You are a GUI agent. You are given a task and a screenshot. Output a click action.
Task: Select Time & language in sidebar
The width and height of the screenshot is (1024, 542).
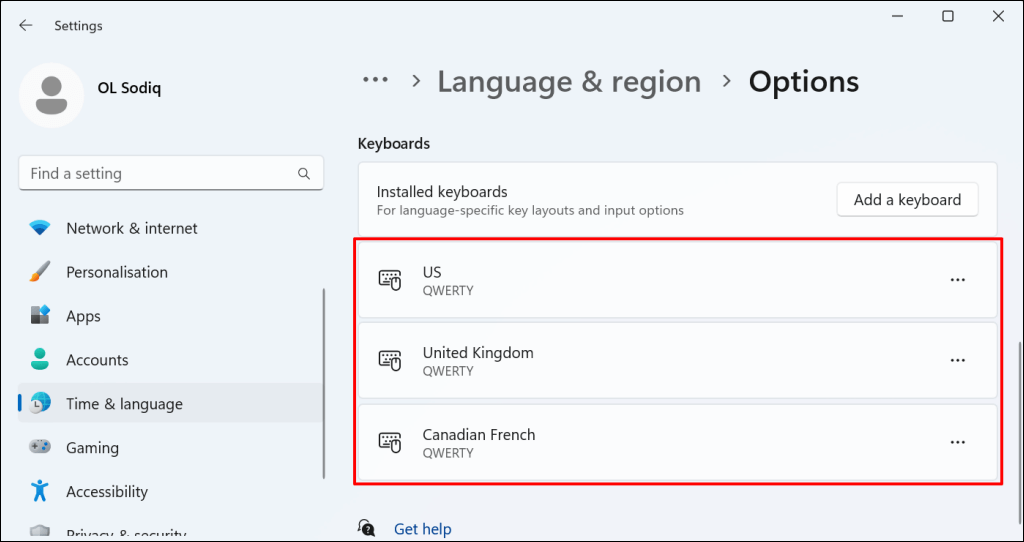pyautogui.click(x=124, y=404)
